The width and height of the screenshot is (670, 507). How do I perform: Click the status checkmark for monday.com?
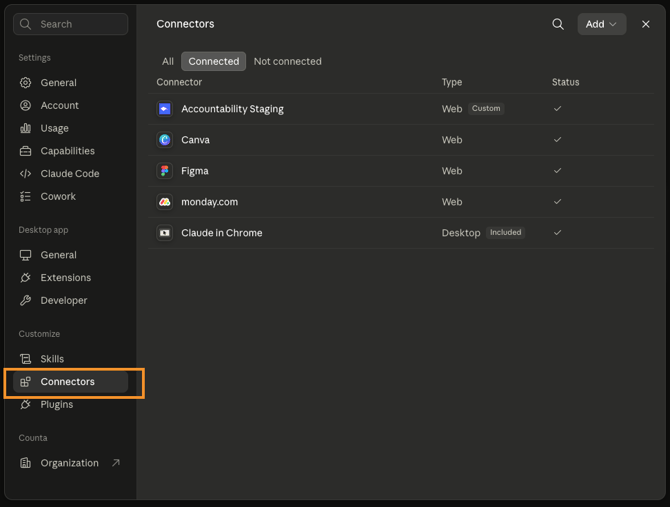pyautogui.click(x=557, y=202)
